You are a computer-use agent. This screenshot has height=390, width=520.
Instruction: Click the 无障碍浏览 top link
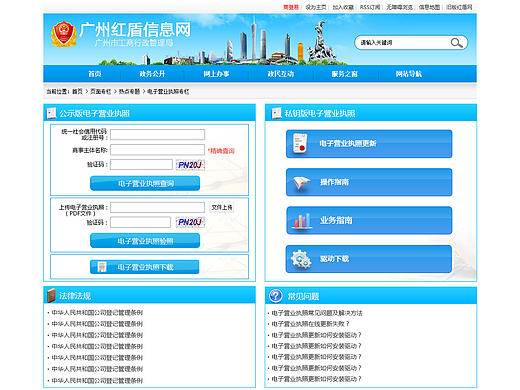(x=399, y=7)
